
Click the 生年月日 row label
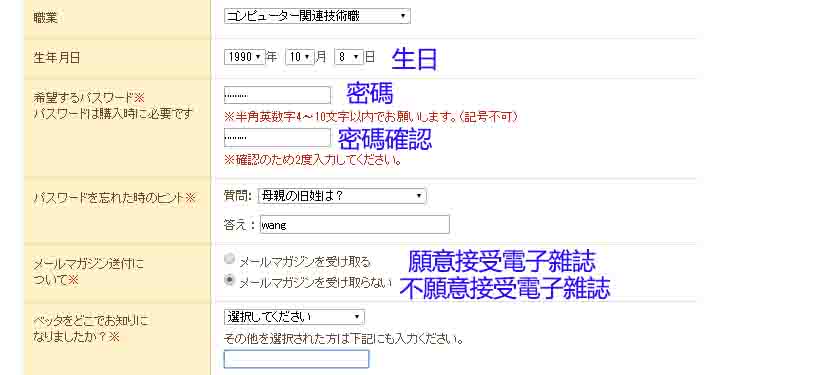[x=56, y=58]
